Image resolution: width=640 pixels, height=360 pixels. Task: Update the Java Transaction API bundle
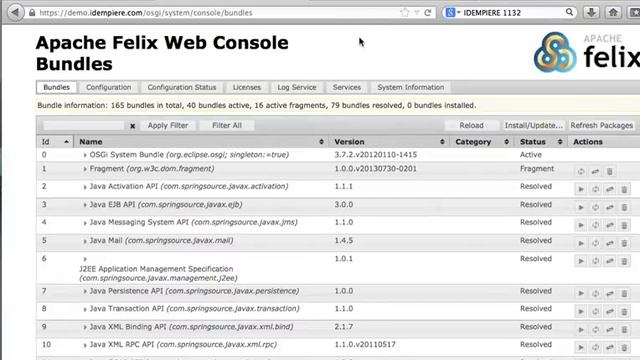610,312
